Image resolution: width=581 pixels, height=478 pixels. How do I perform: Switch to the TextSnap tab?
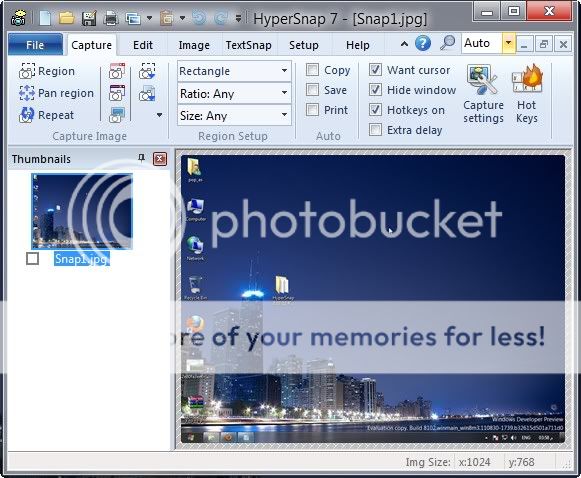pyautogui.click(x=248, y=45)
